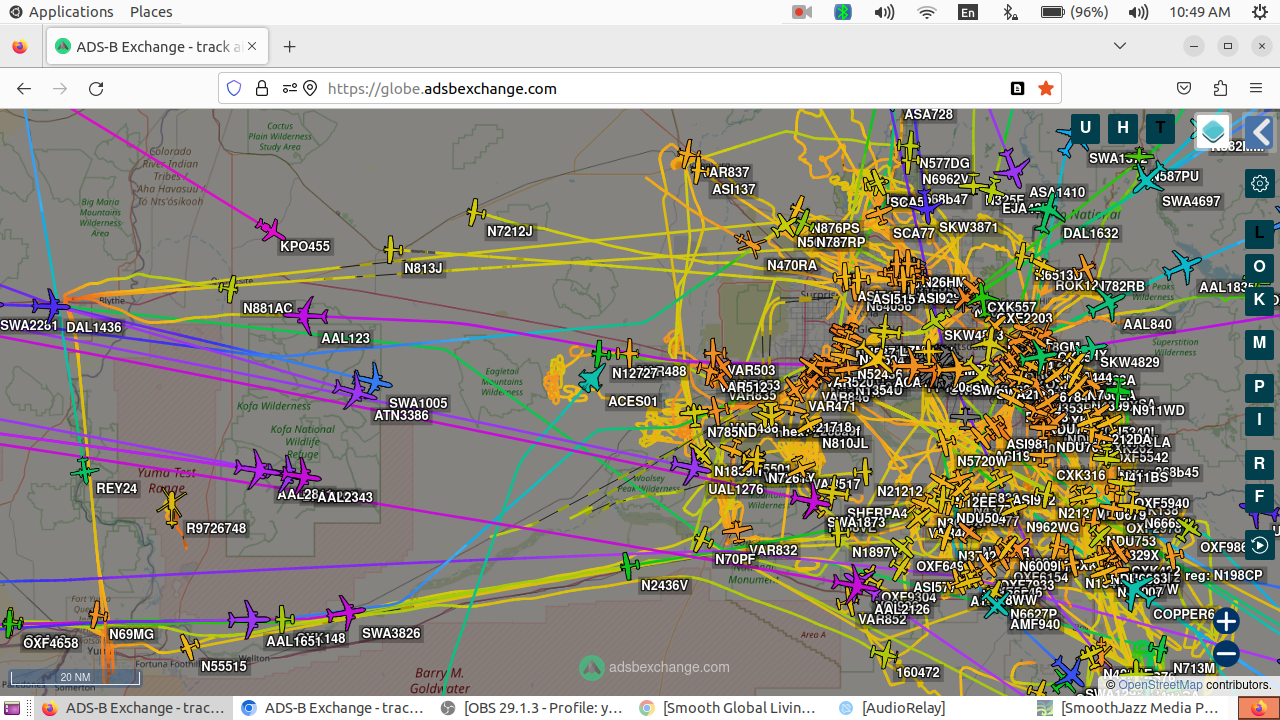1280x720 pixels.
Task: Switch to the SmoothJazz Media taskbar window
Action: [1129, 708]
